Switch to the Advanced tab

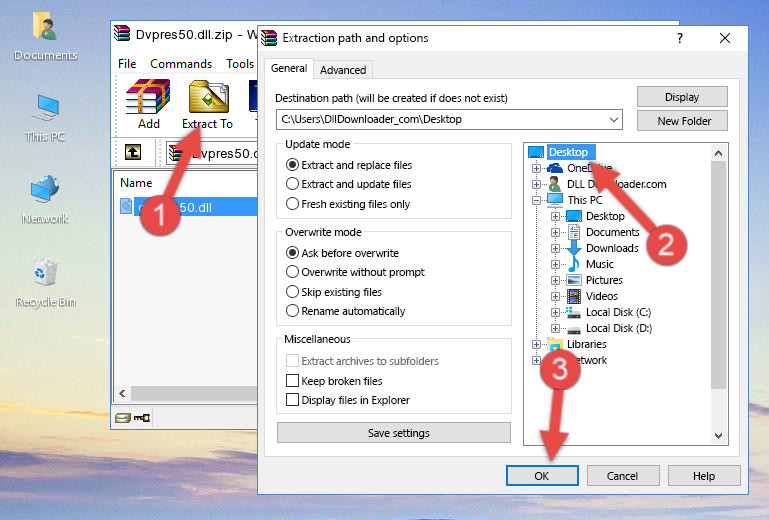343,70
